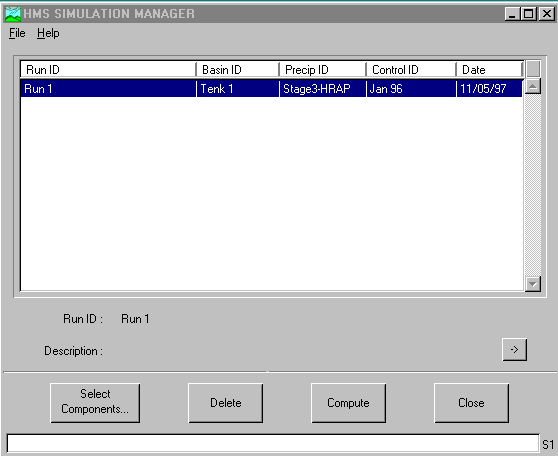Click the Compute button
558x456 pixels.
348,403
